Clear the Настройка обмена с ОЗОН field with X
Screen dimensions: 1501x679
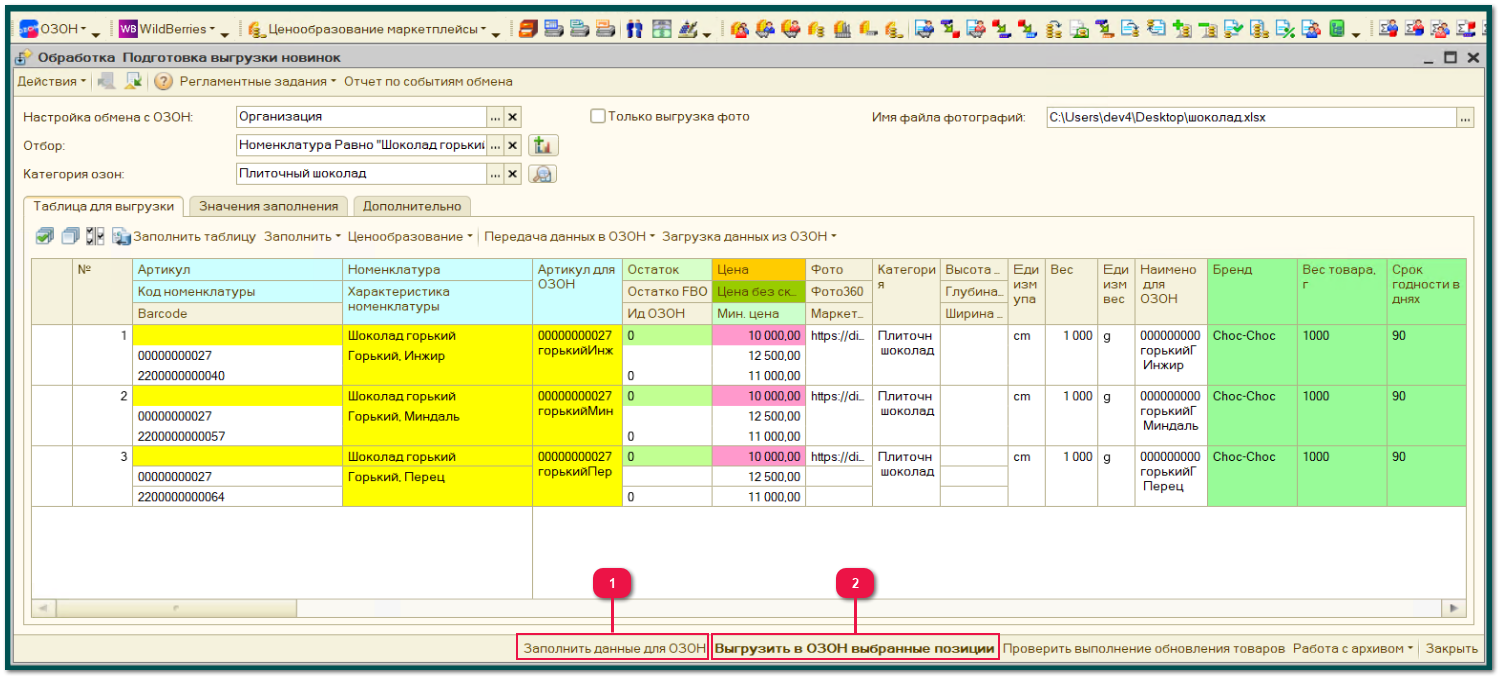pos(513,117)
